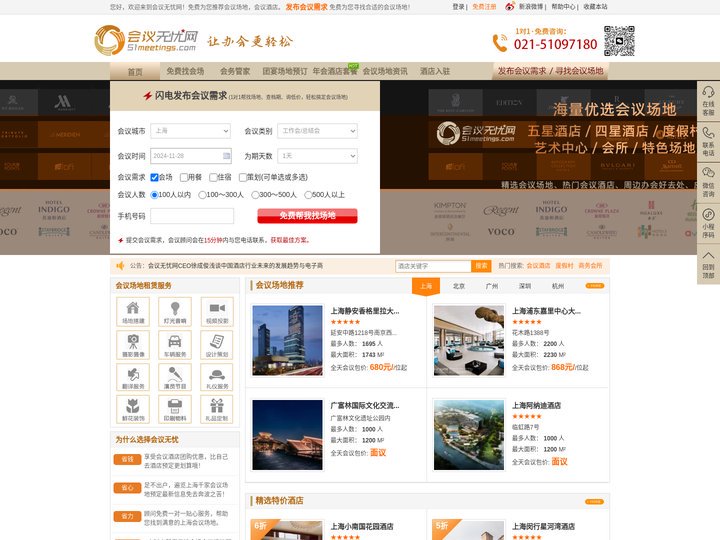Open the 鲜花装饰 flower icon
The height and width of the screenshot is (540, 720).
(133, 409)
